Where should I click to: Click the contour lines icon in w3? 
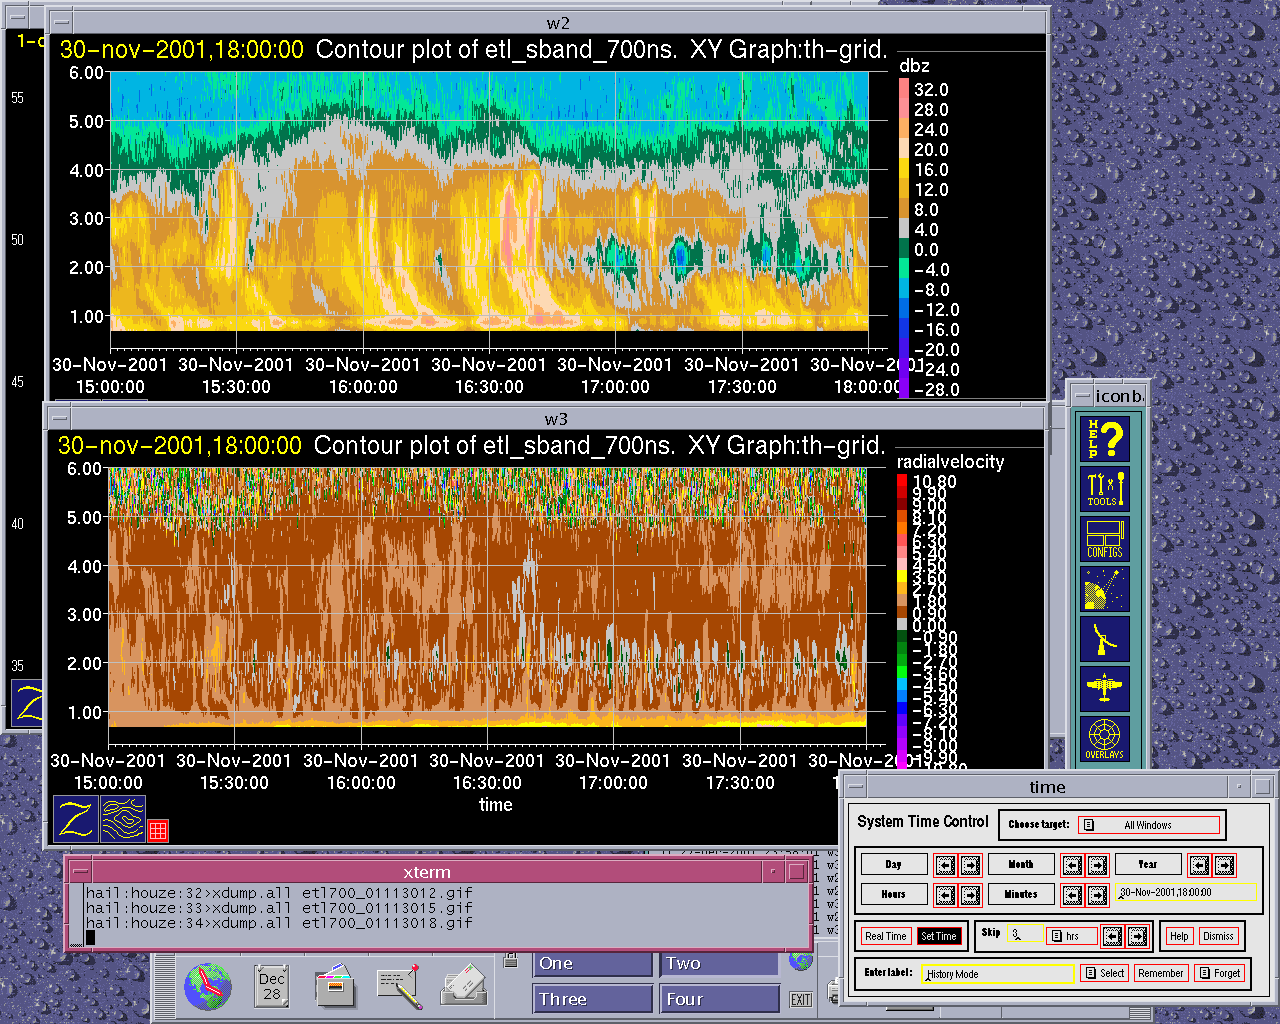point(123,819)
